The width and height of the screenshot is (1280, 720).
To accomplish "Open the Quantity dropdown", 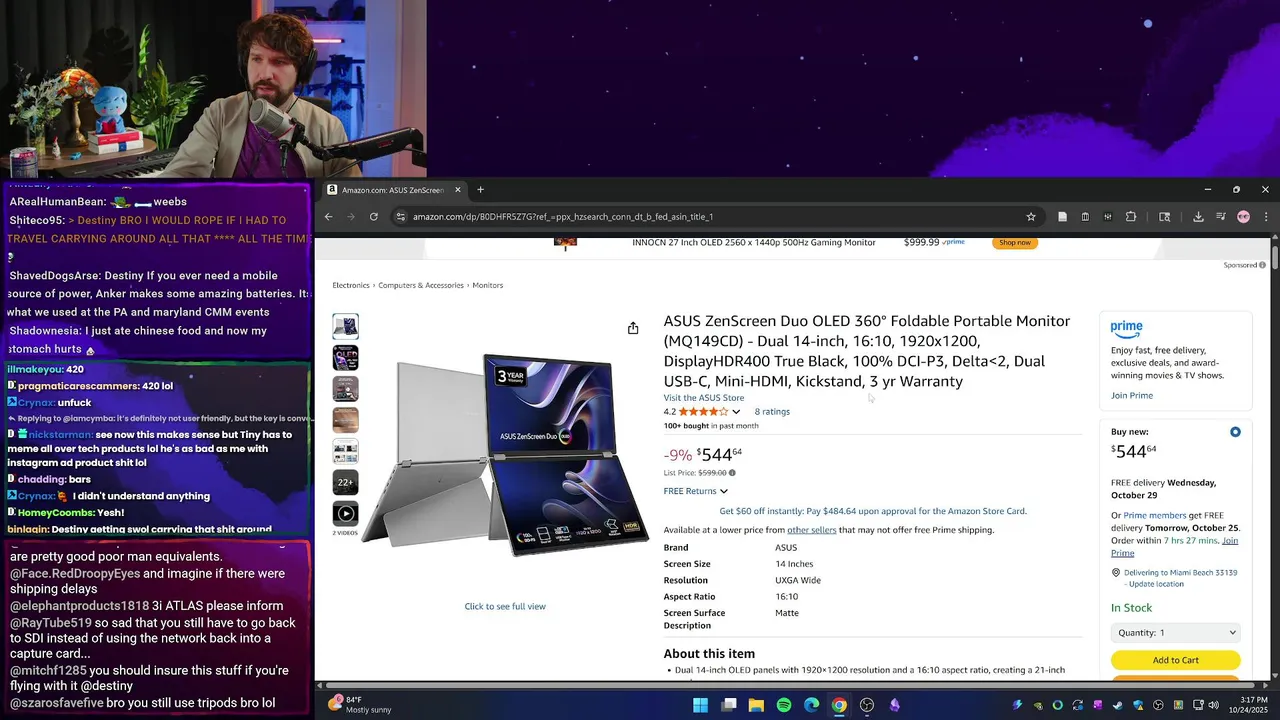I will (1176, 633).
